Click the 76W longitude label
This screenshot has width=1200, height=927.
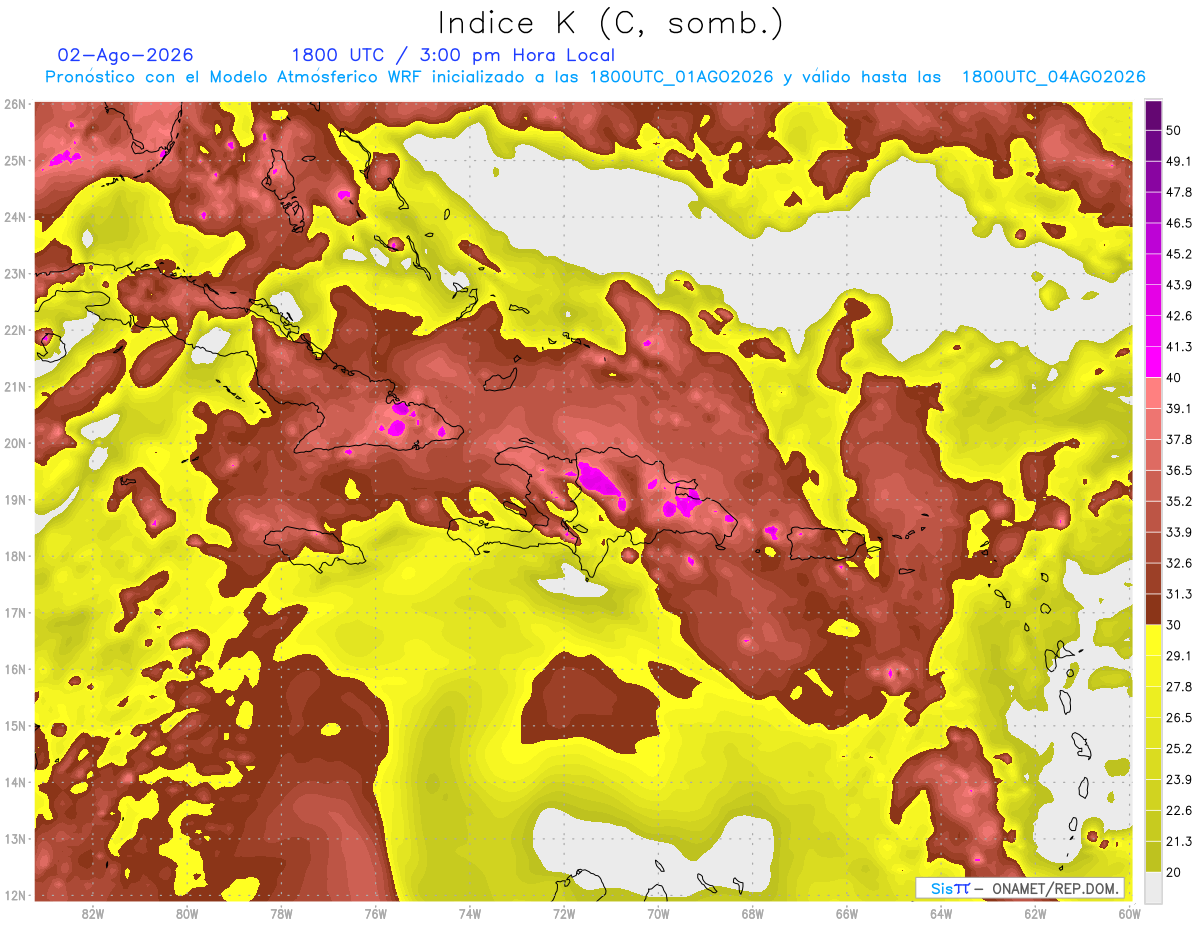pyautogui.click(x=375, y=914)
